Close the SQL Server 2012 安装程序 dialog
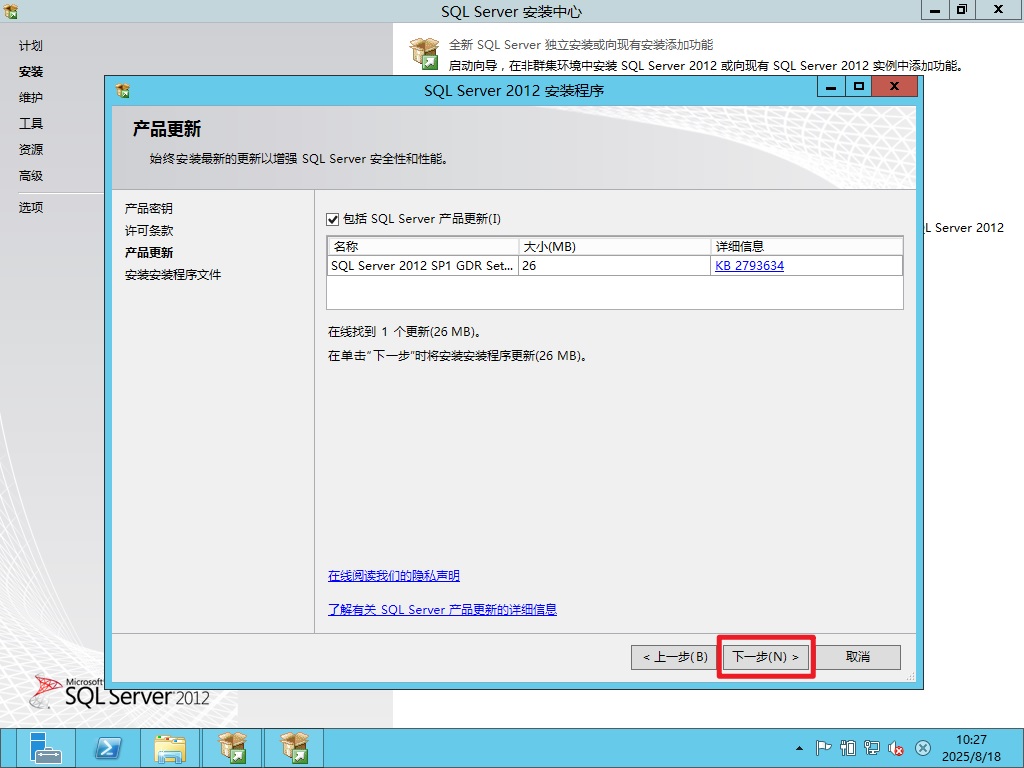 pyautogui.click(x=894, y=87)
